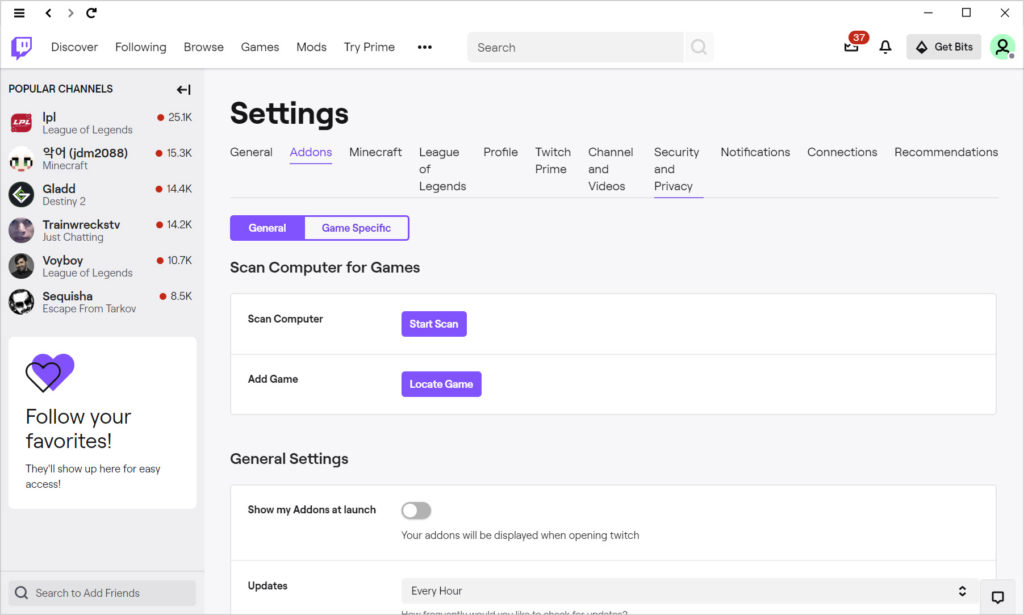Open Try Prime
Viewport: 1024px width, 615px height.
pyautogui.click(x=369, y=47)
